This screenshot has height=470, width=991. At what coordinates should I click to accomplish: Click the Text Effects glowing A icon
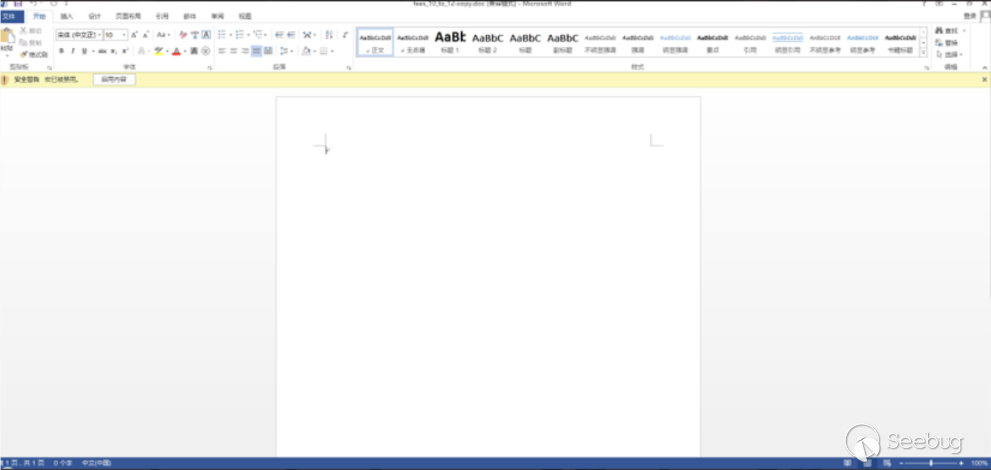tap(141, 51)
